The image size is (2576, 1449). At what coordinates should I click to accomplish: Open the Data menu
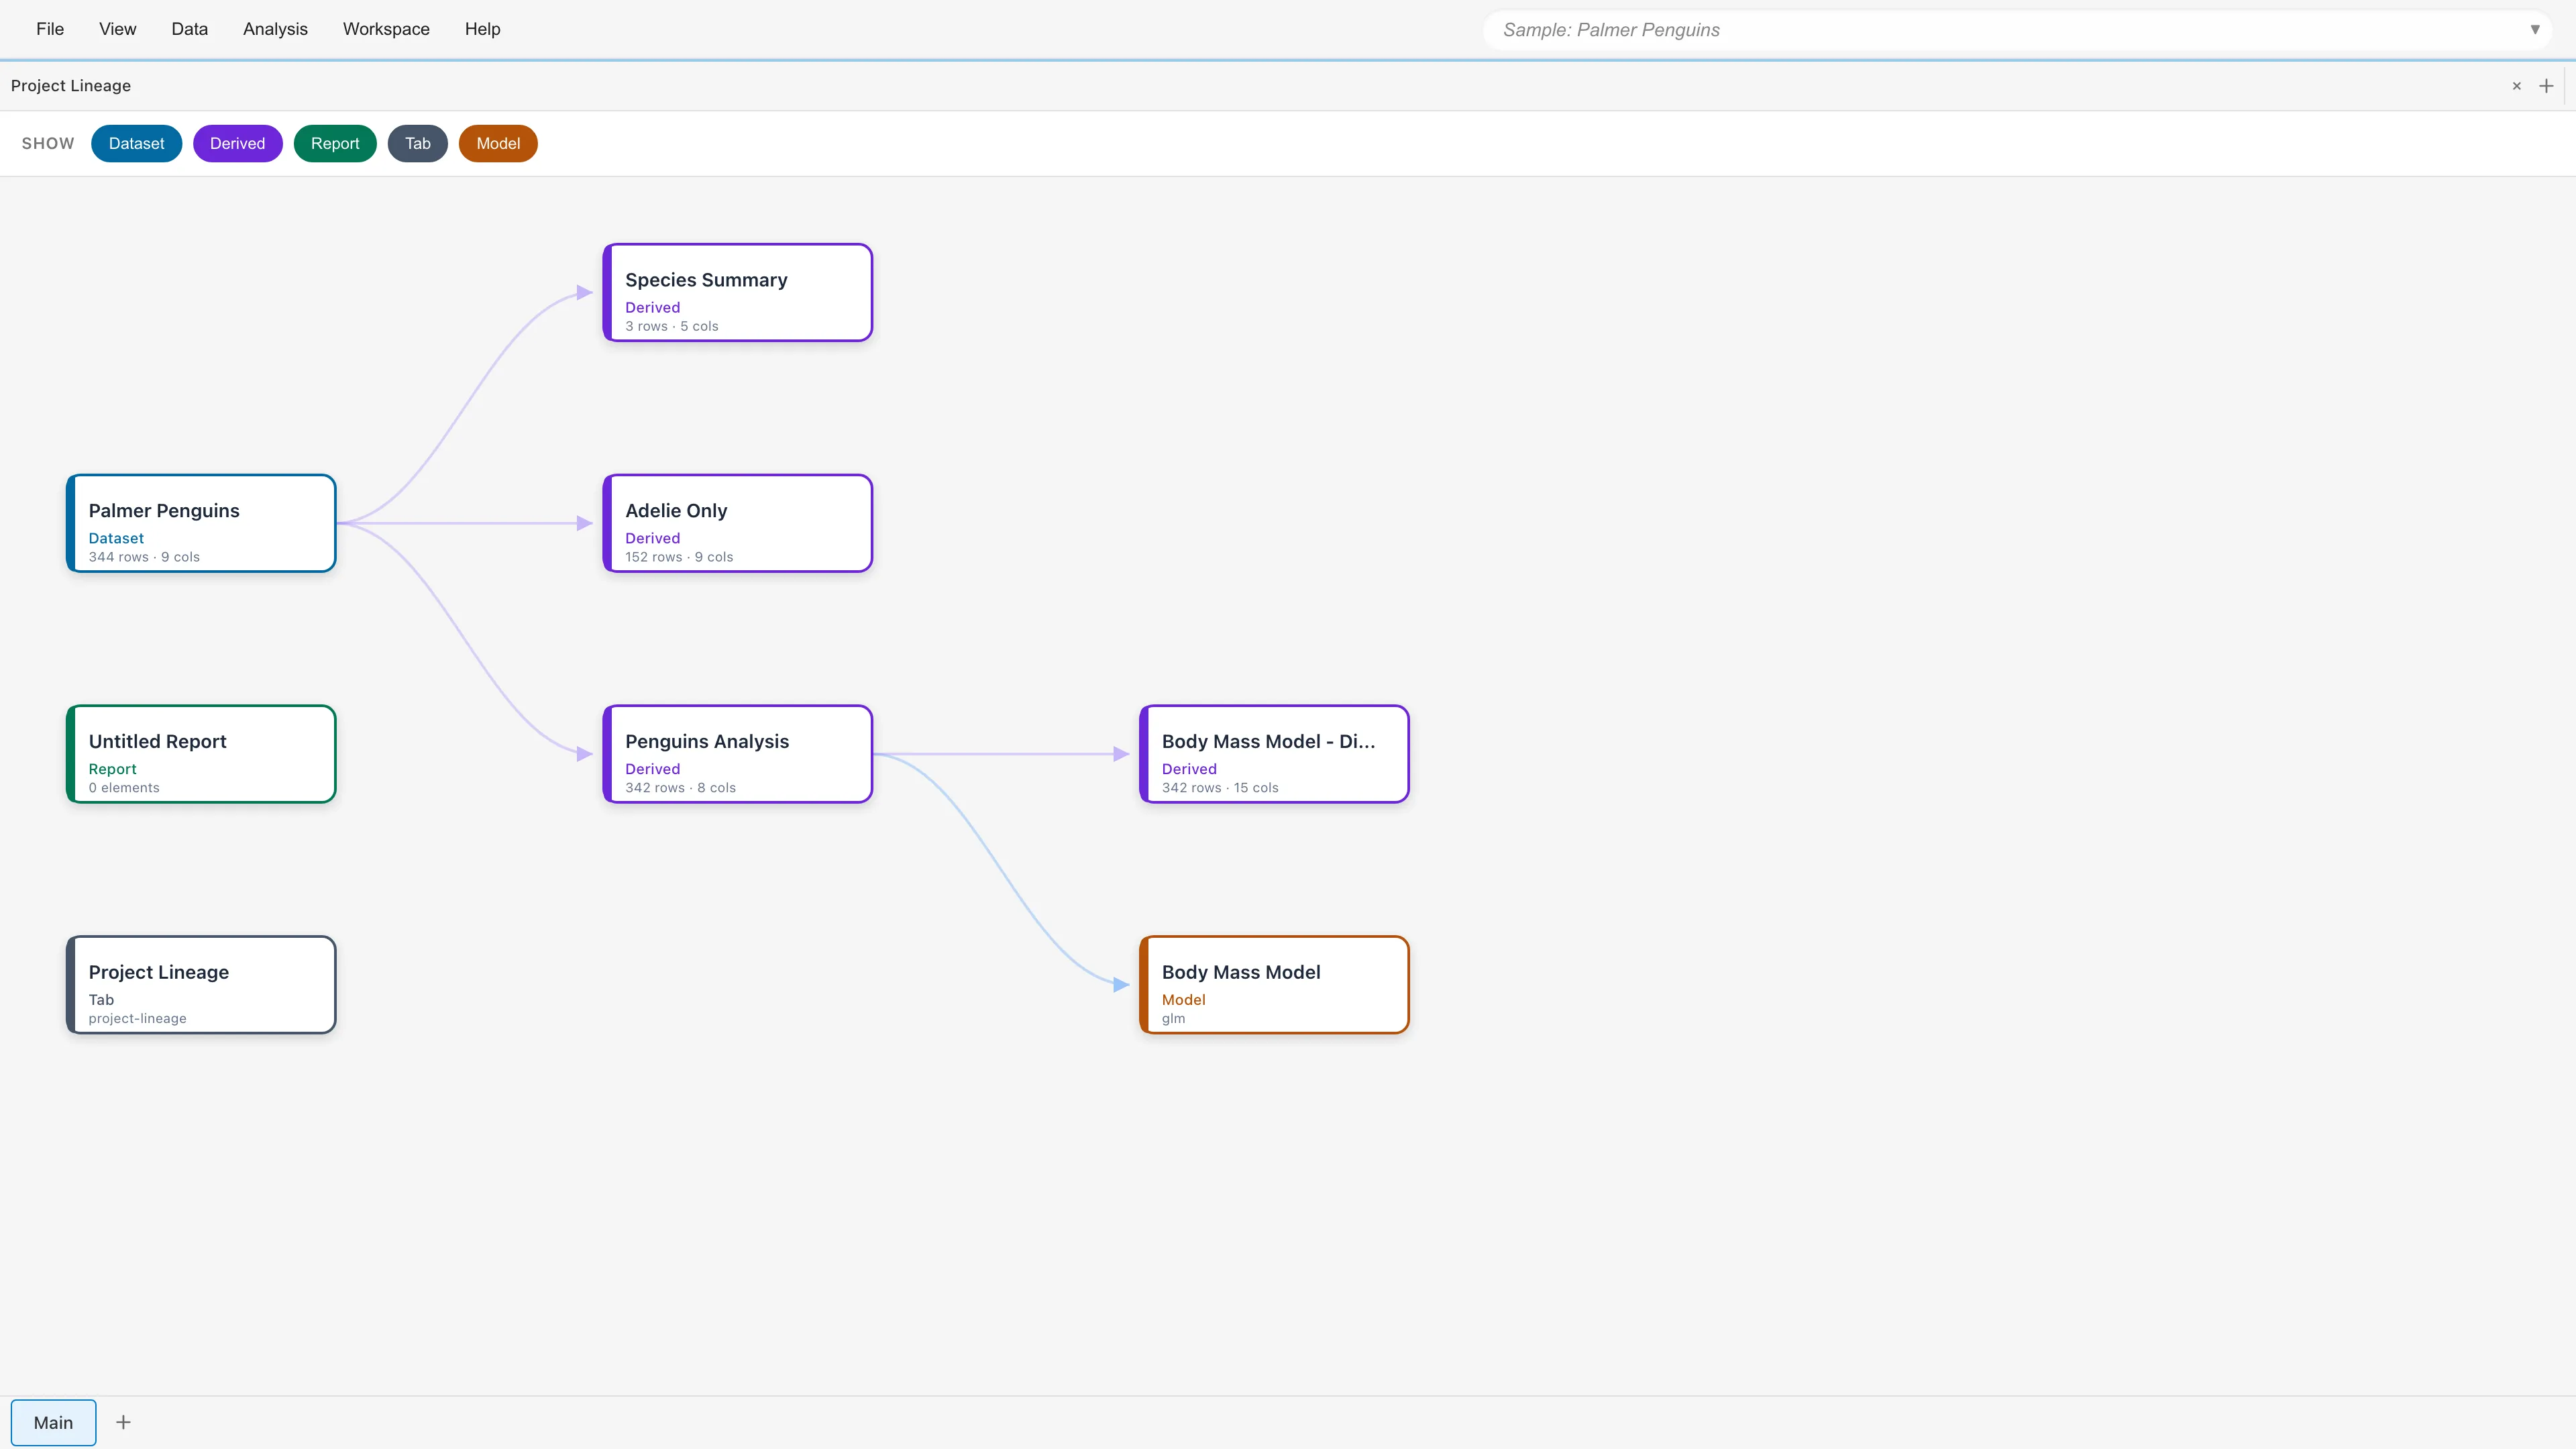pos(189,29)
